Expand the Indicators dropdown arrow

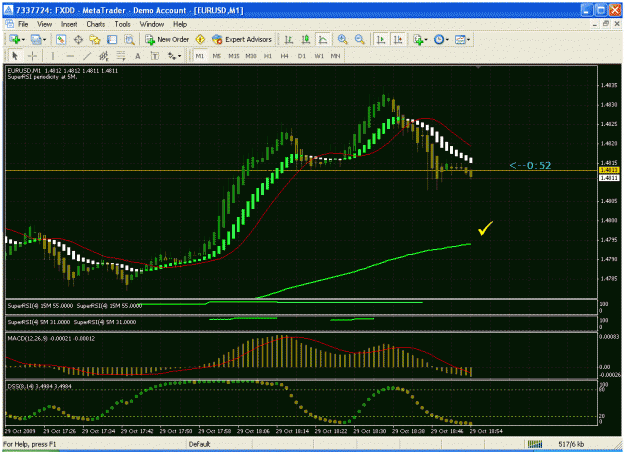(x=426, y=40)
